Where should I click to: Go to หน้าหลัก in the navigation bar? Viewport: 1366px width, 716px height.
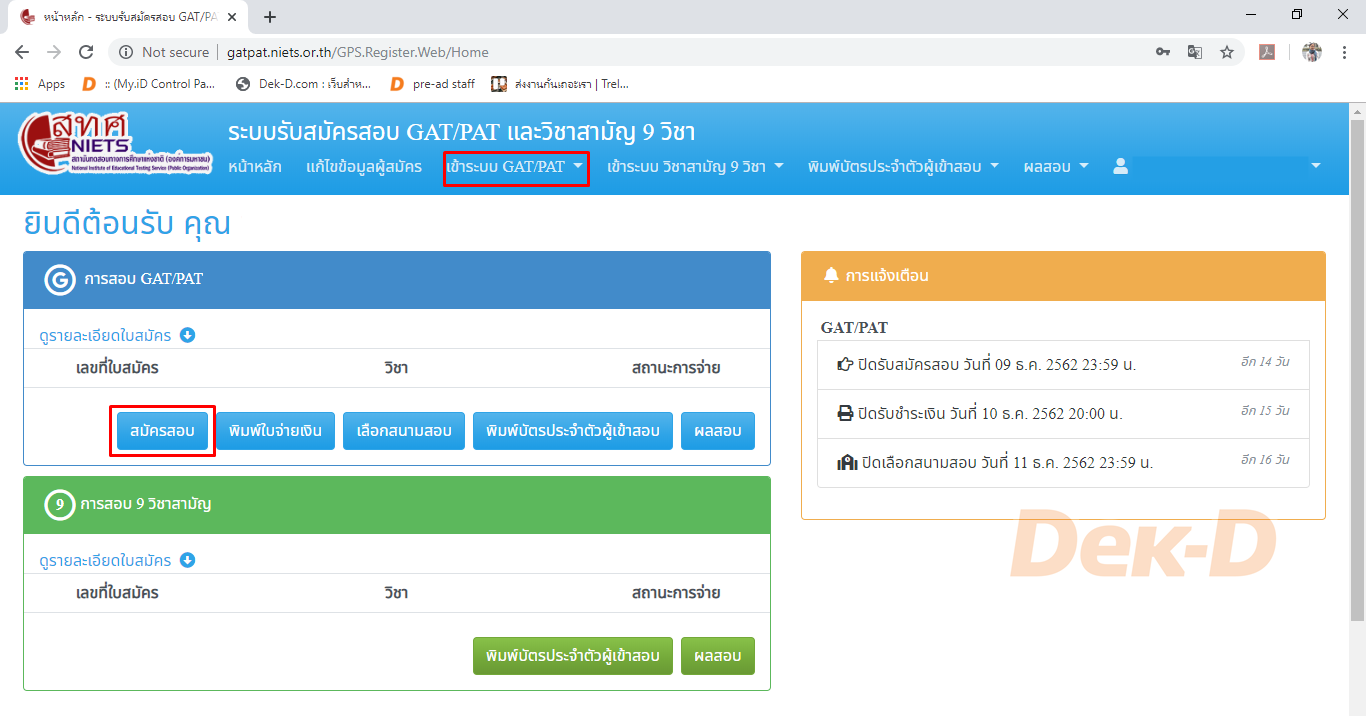pyautogui.click(x=255, y=167)
